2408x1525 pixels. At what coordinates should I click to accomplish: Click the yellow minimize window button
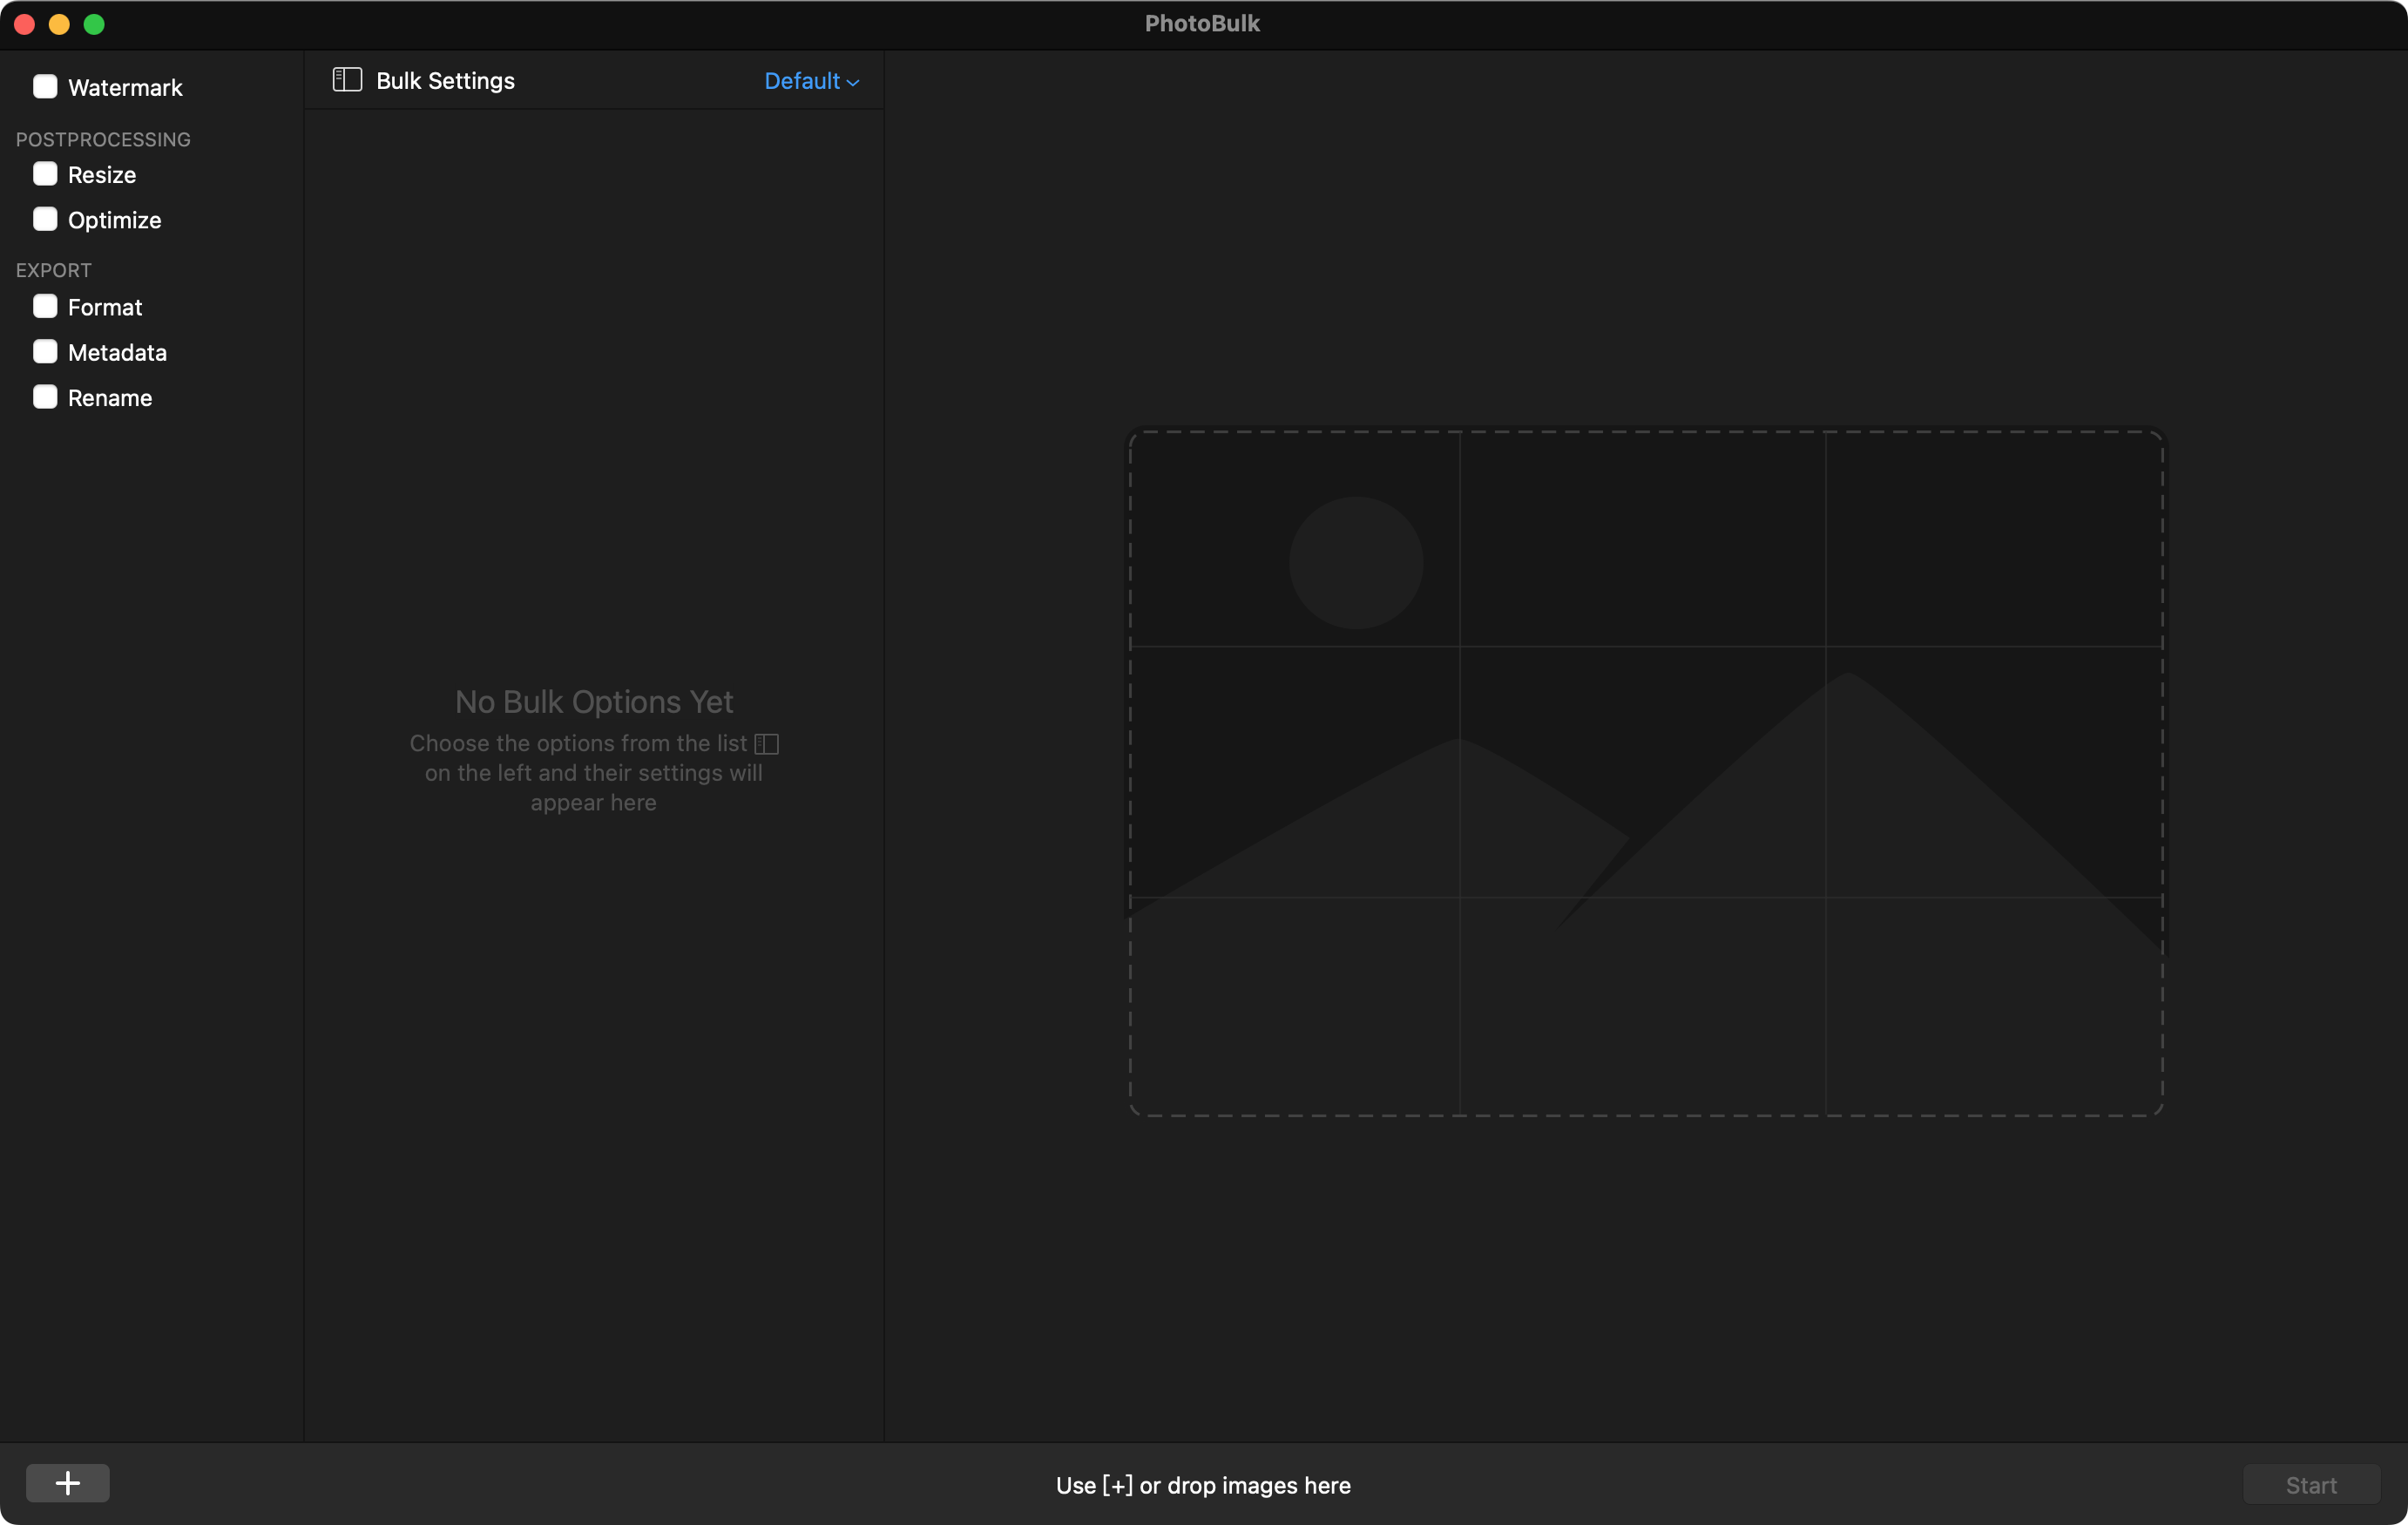coord(59,24)
